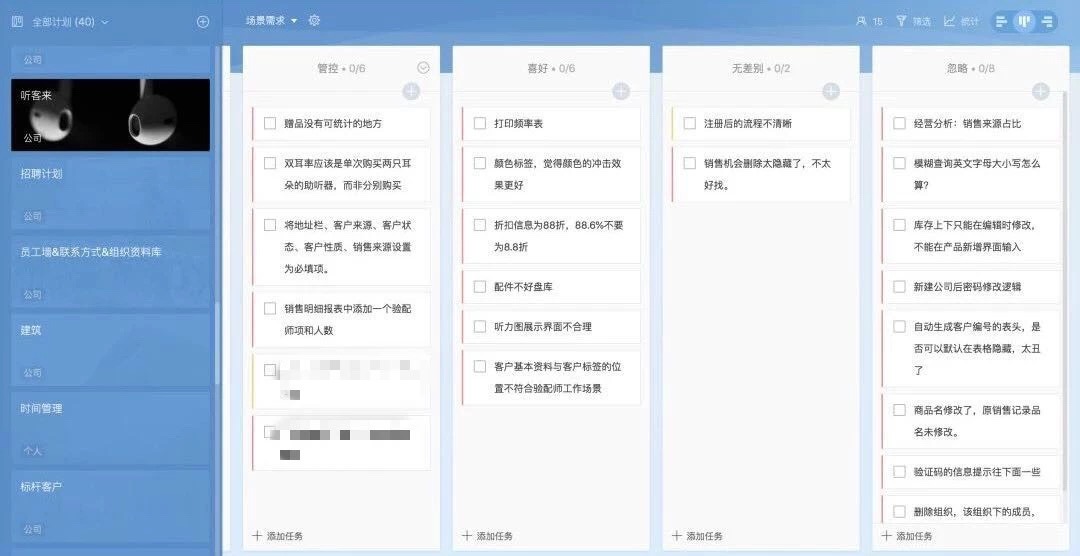Screen dimensions: 1080x556
Task: Open card text 打印频率表
Action: coord(519,124)
